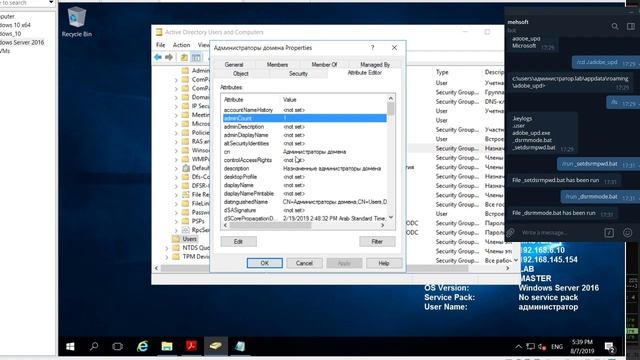The width and height of the screenshot is (640, 360).
Task: Select the Users container in the tree
Action: 189,239
